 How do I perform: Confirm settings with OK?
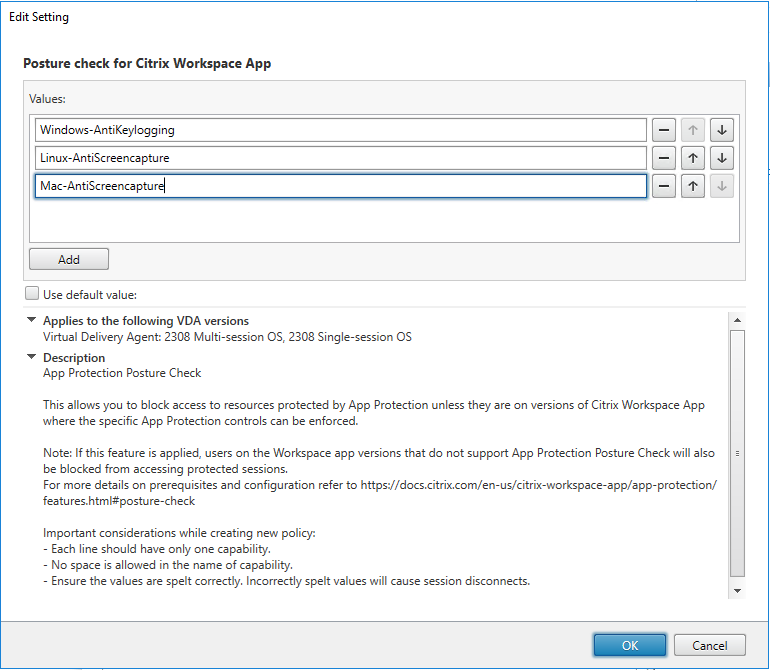pyautogui.click(x=630, y=645)
